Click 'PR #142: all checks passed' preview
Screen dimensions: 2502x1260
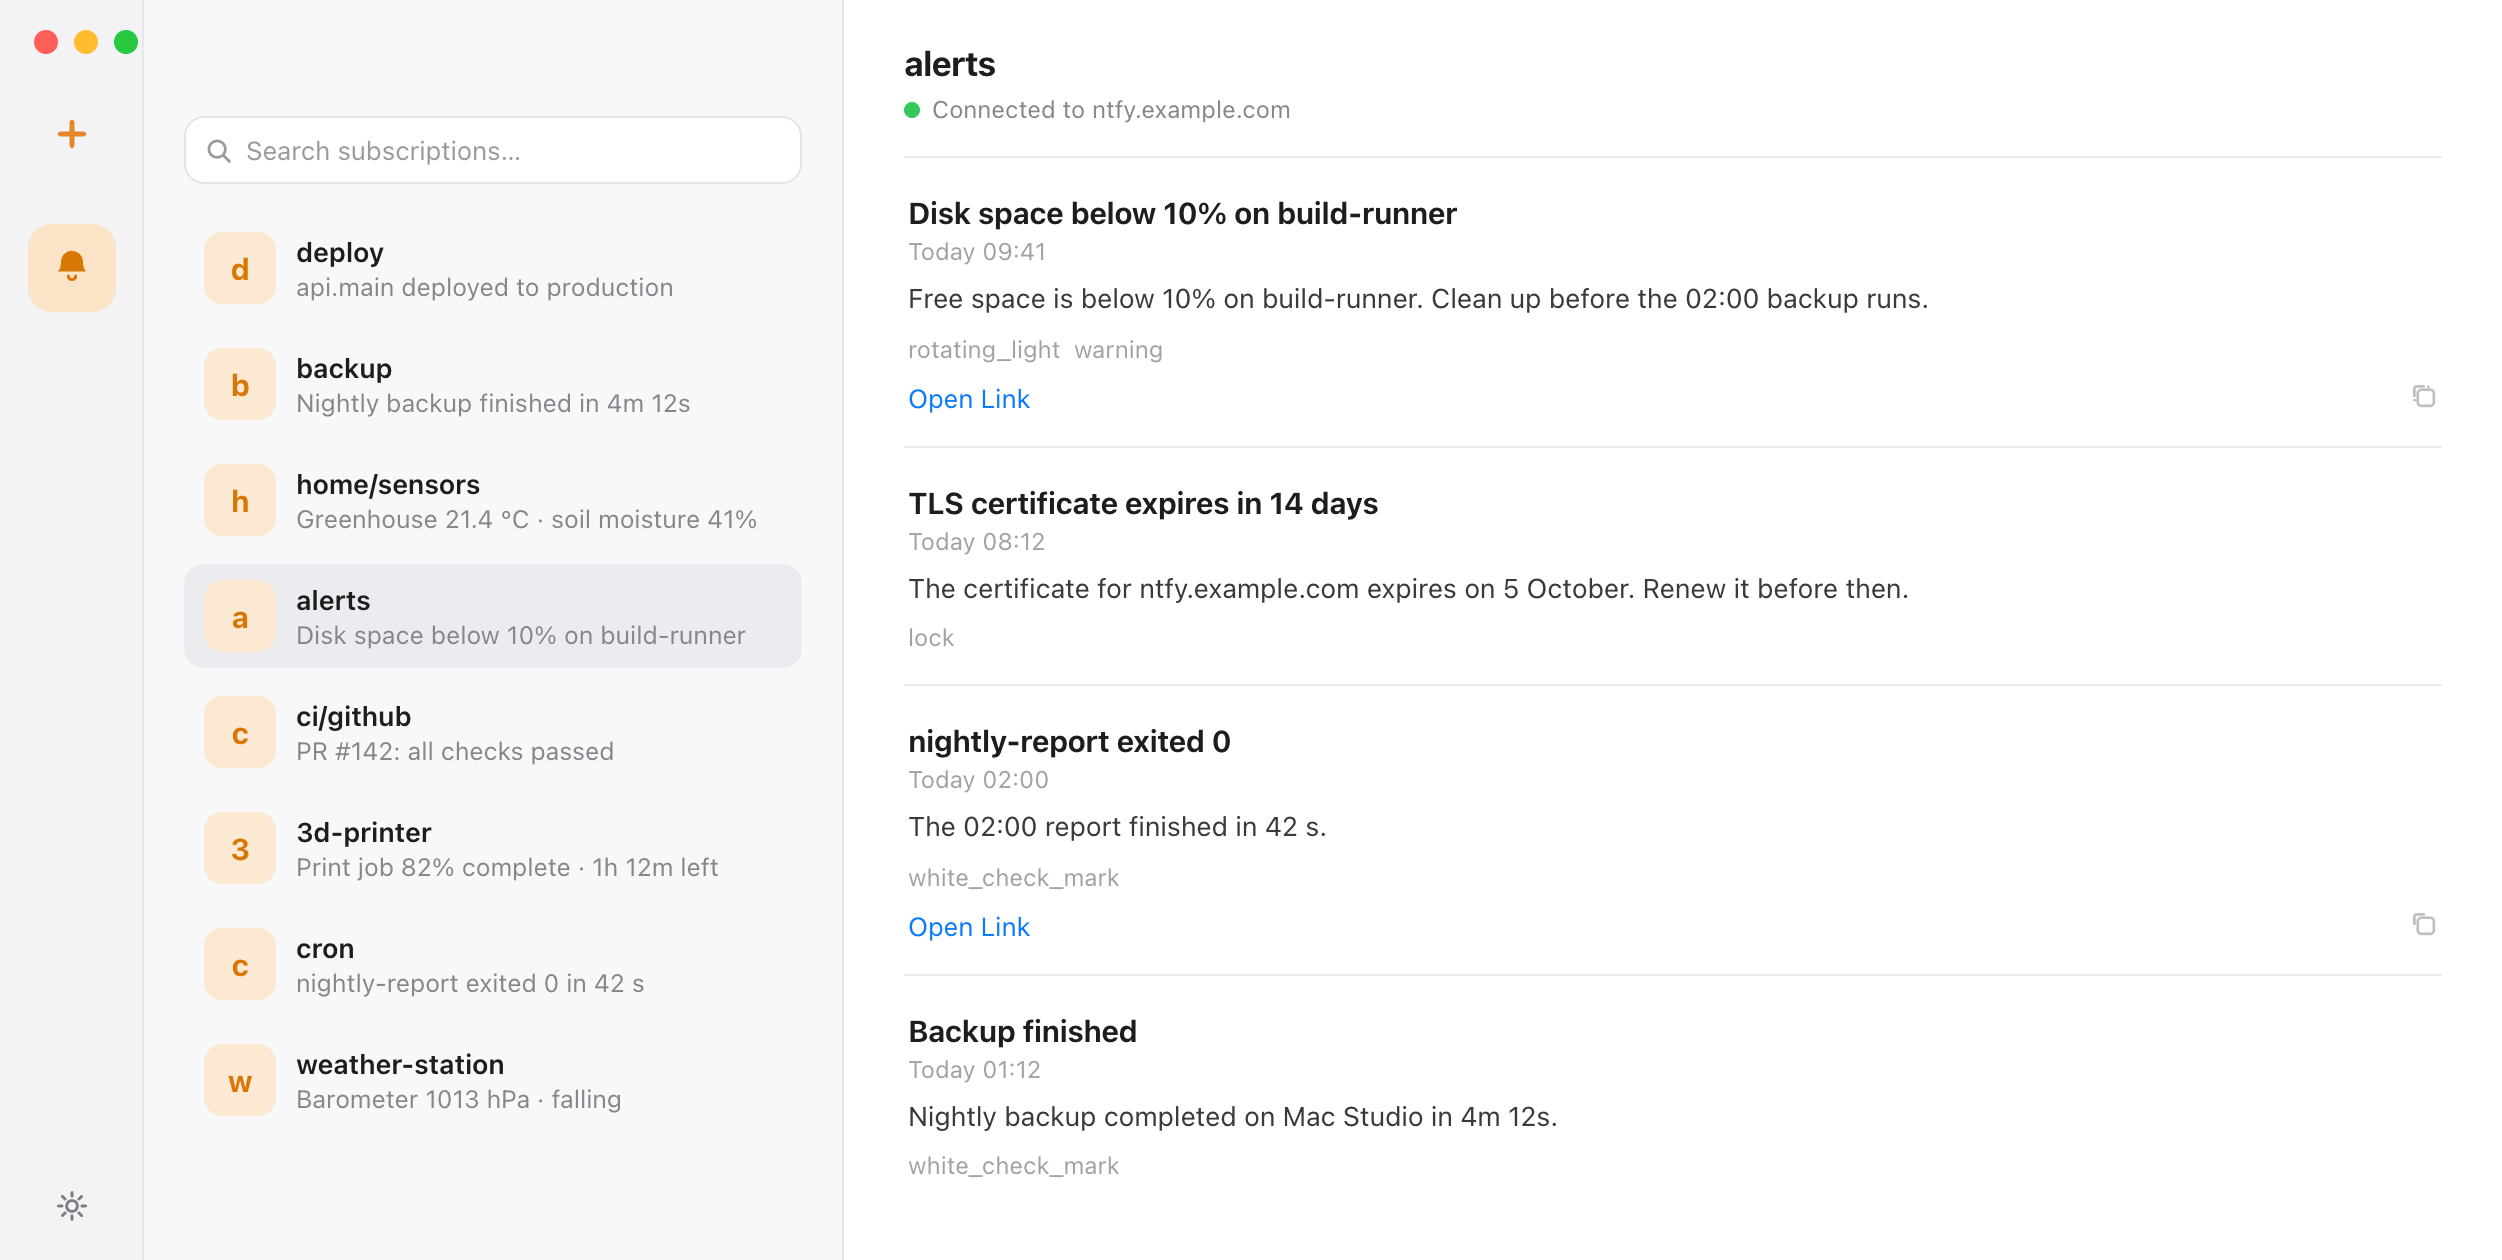tap(455, 751)
